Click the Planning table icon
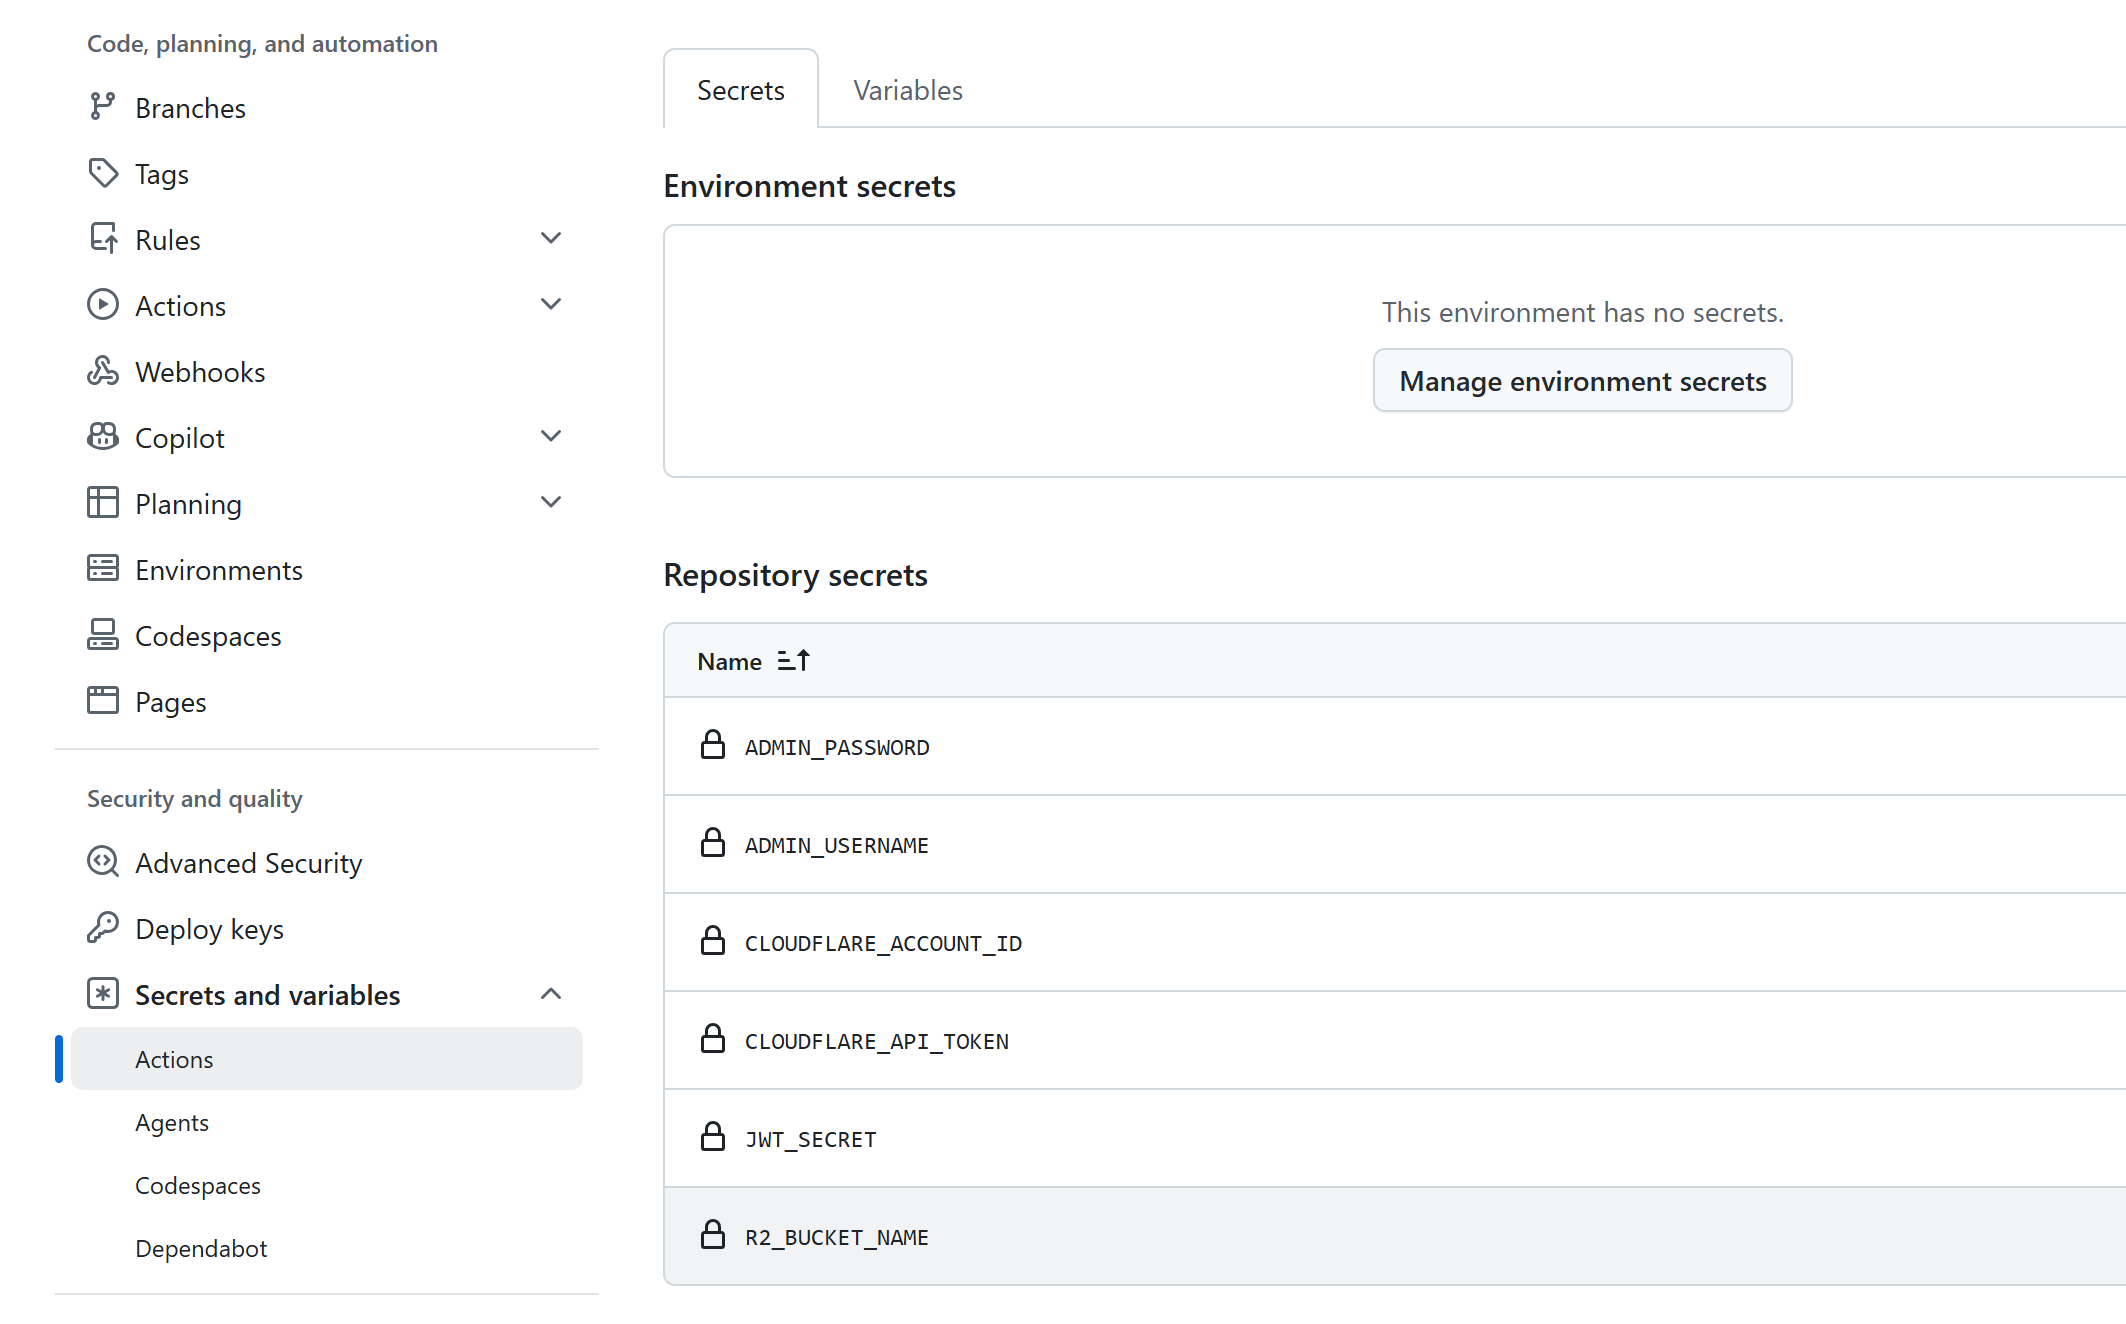This screenshot has height=1324, width=2126. pyautogui.click(x=102, y=503)
